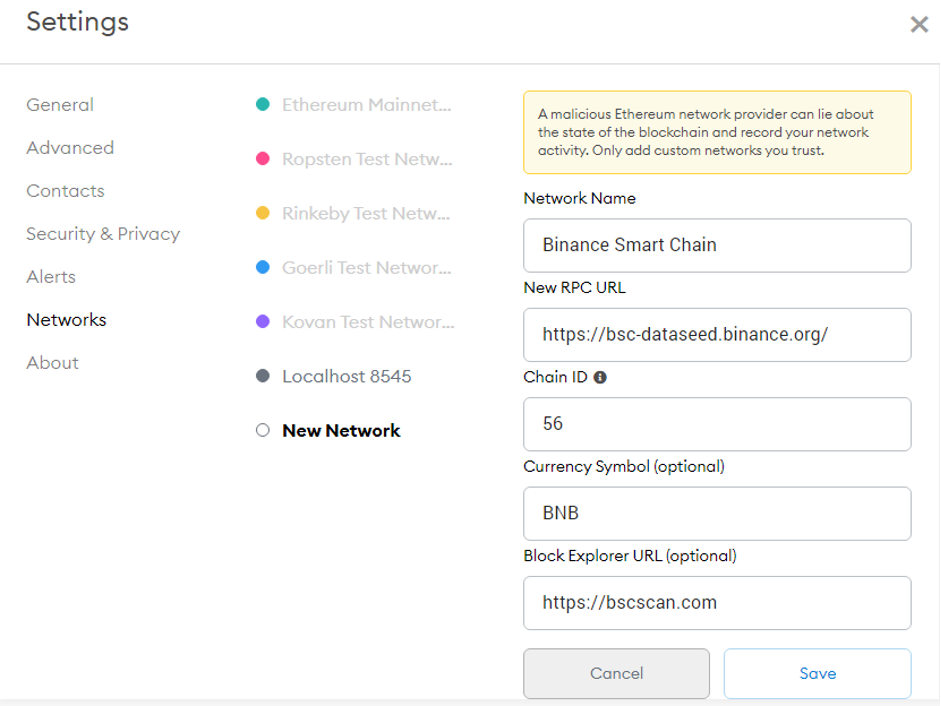Click the Block Explorer URL field
Image resolution: width=941 pixels, height=706 pixels.
(717, 602)
